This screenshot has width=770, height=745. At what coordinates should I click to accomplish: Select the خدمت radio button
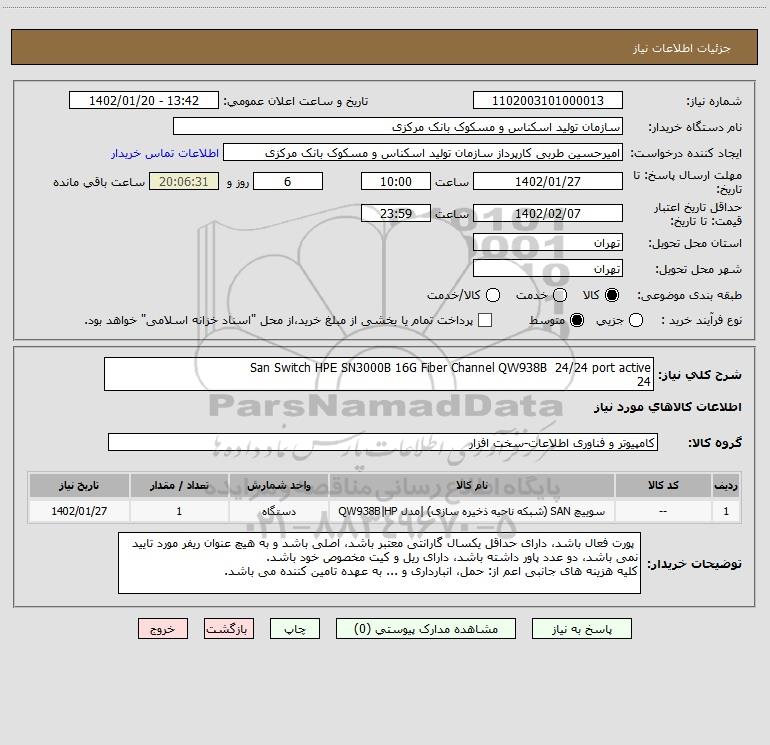click(560, 295)
